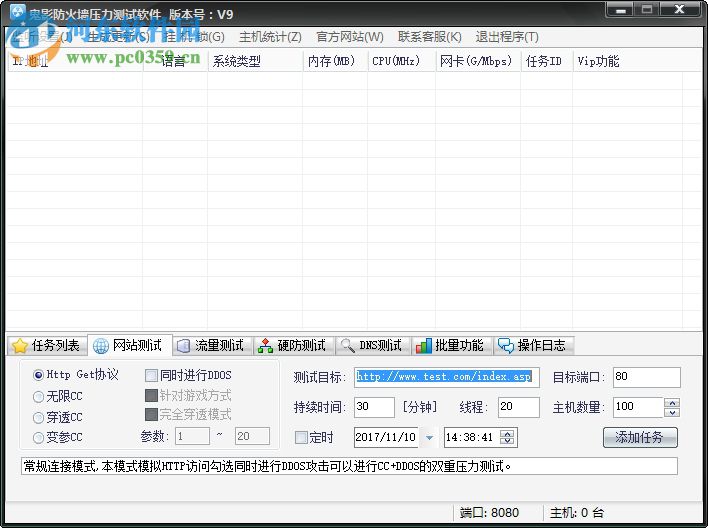Open the 主机统计(Z) menu
Image resolution: width=708 pixels, height=528 pixels.
pyautogui.click(x=270, y=37)
